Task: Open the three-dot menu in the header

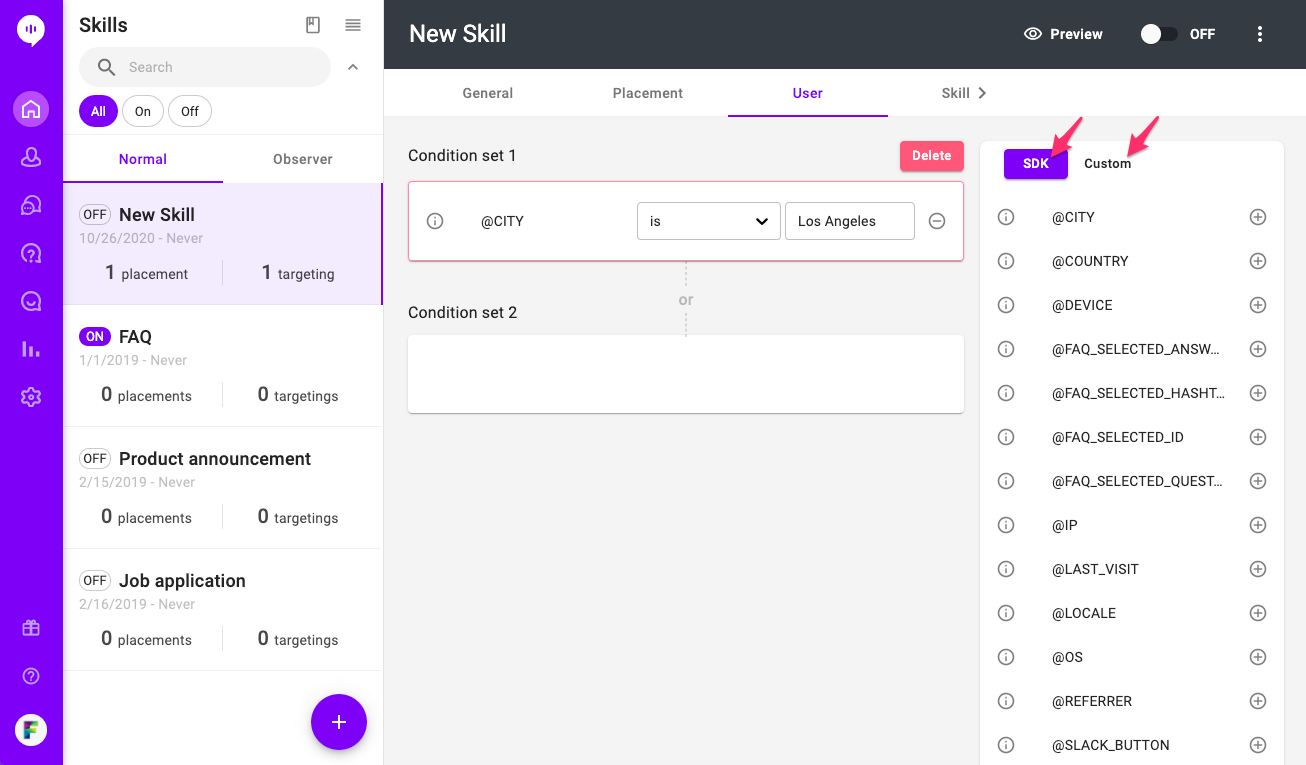Action: [1260, 34]
